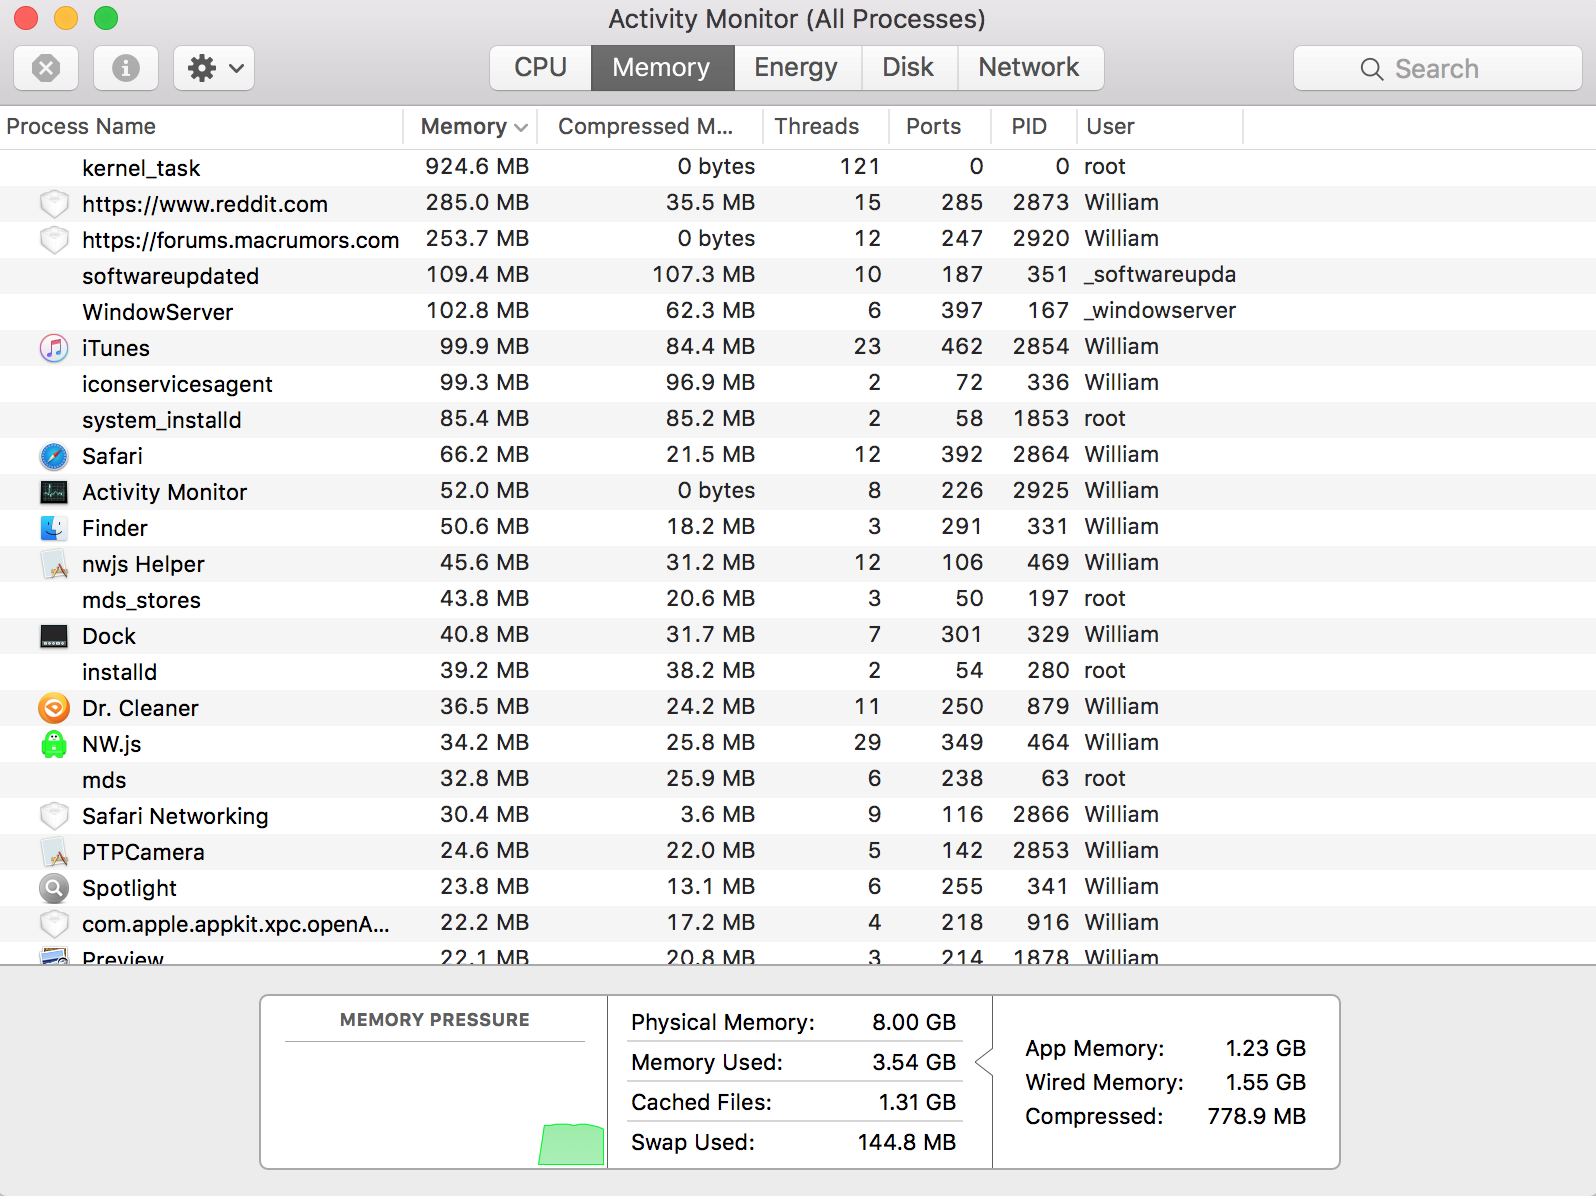Image resolution: width=1596 pixels, height=1196 pixels.
Task: Click the nwjs Helper icon
Action: [54, 564]
